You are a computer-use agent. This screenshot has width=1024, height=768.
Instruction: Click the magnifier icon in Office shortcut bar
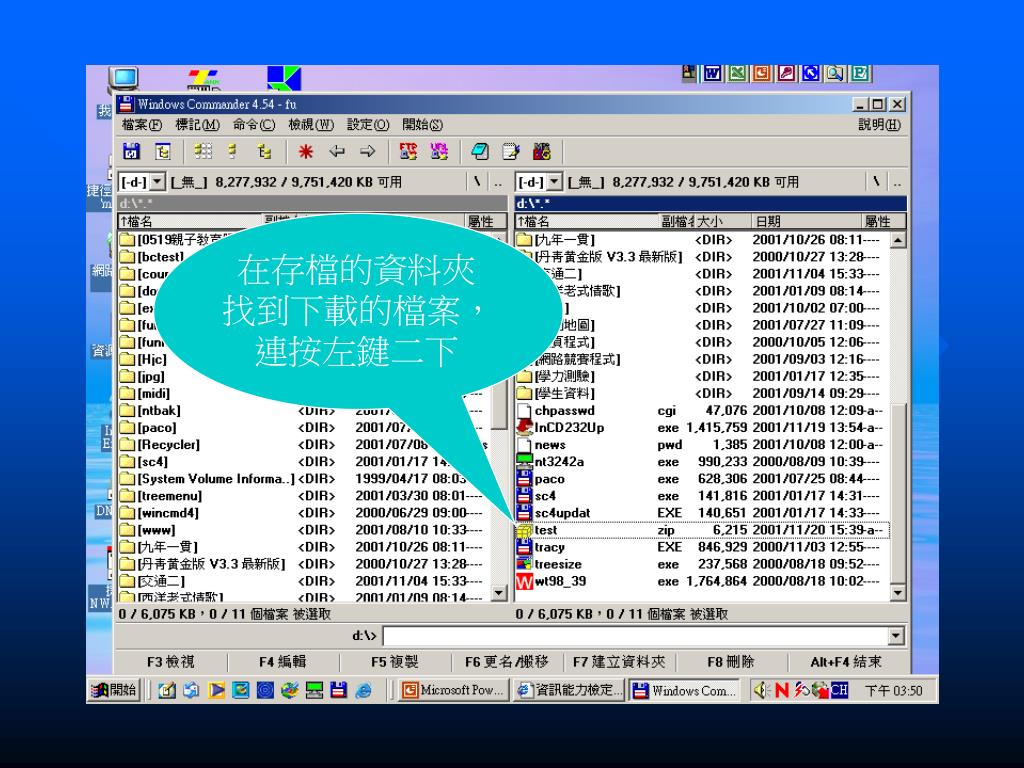(x=835, y=73)
